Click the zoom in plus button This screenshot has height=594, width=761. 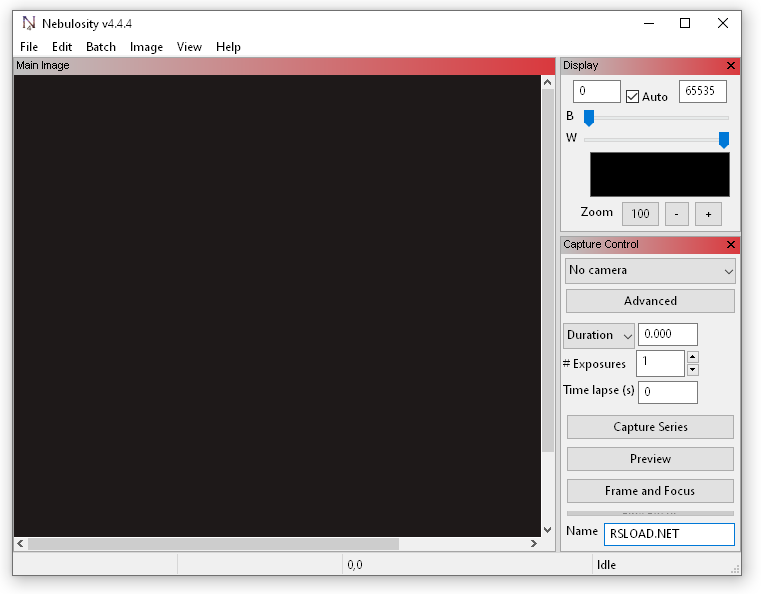click(708, 214)
